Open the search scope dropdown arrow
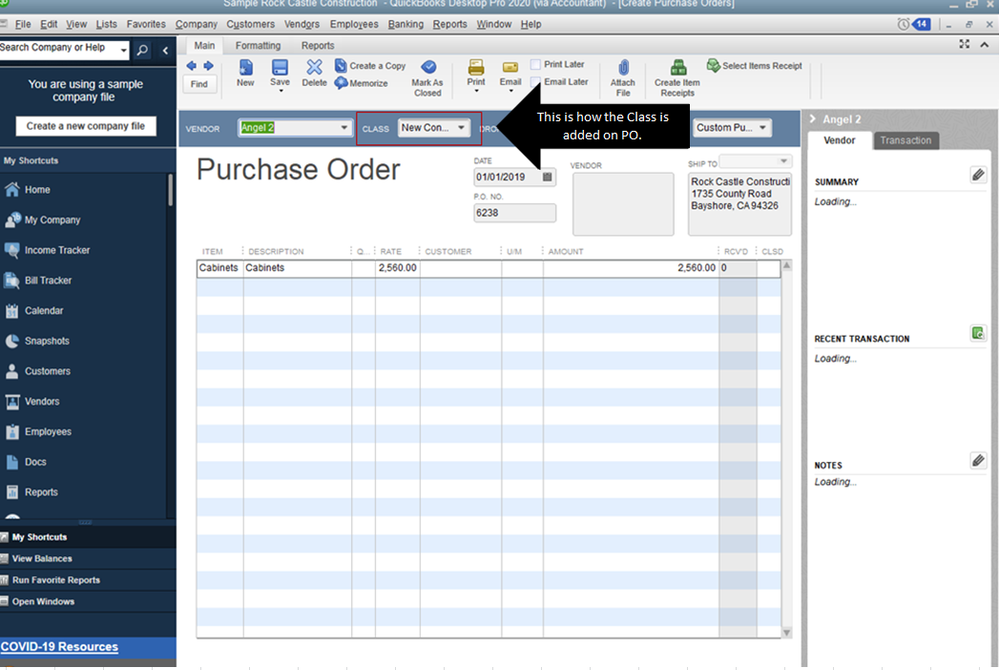Viewport: 999px width, 670px height. tap(124, 50)
